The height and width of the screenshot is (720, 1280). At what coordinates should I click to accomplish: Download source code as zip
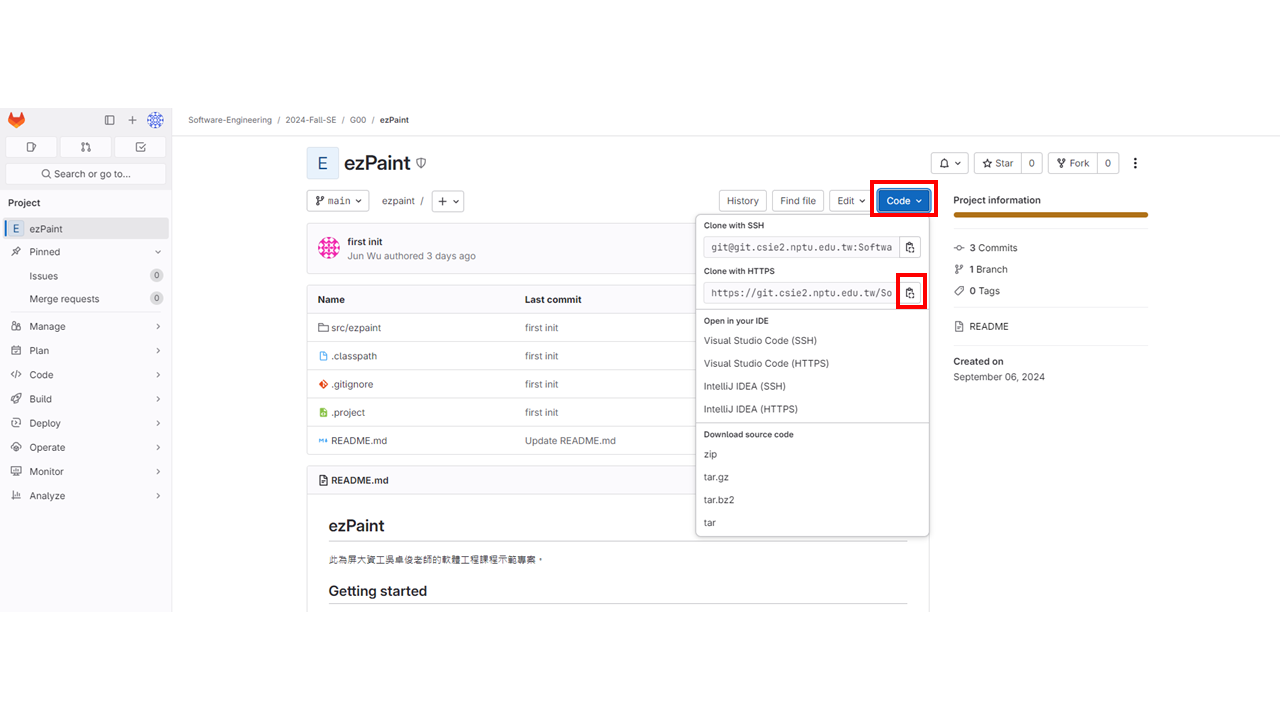pyautogui.click(x=710, y=454)
